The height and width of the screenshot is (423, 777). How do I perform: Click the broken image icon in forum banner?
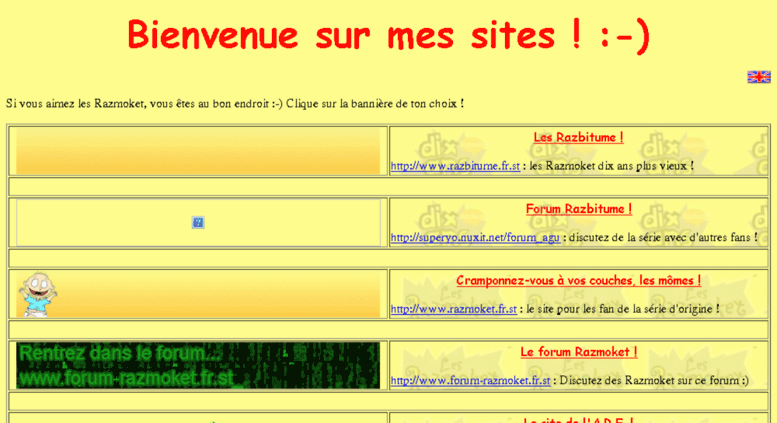(198, 222)
